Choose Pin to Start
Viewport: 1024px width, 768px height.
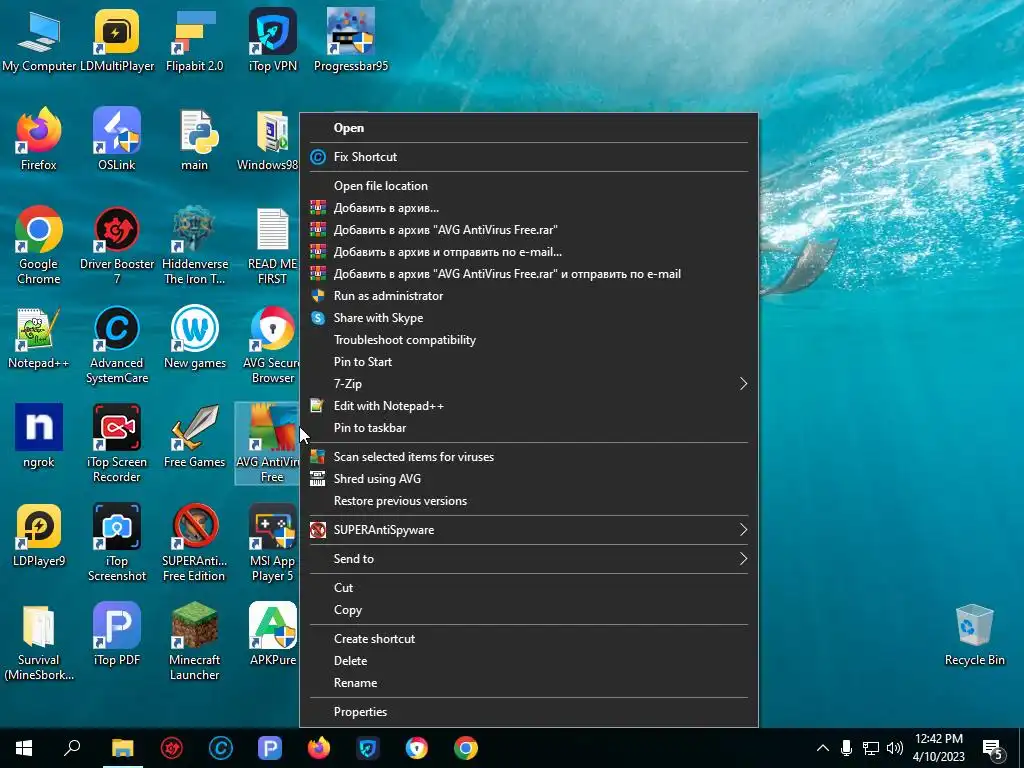click(x=528, y=362)
